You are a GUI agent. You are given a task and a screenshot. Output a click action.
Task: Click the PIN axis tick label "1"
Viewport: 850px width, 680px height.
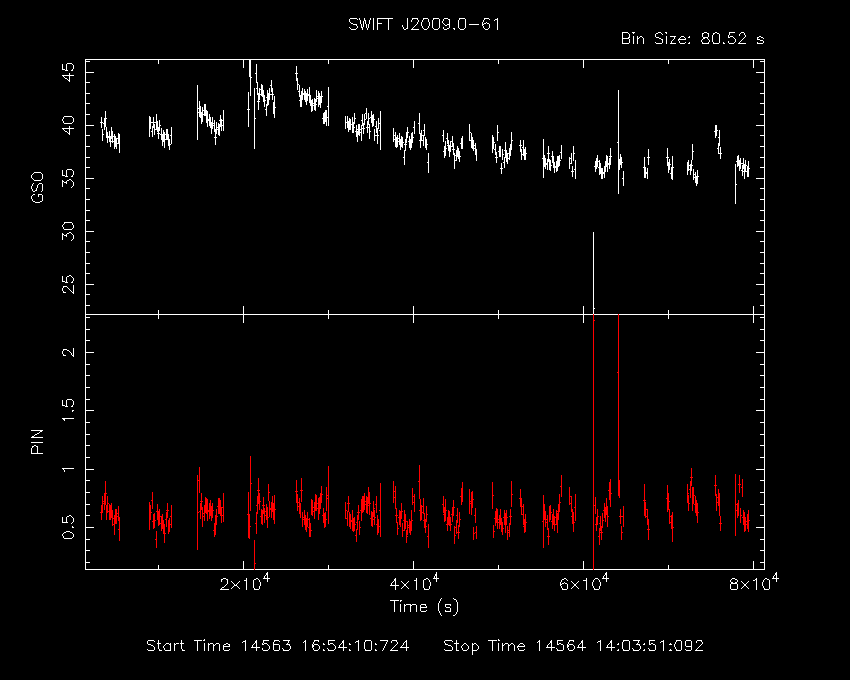click(x=69, y=469)
